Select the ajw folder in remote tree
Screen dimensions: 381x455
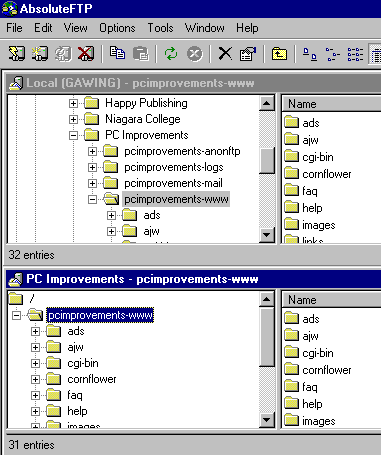(x=75, y=347)
